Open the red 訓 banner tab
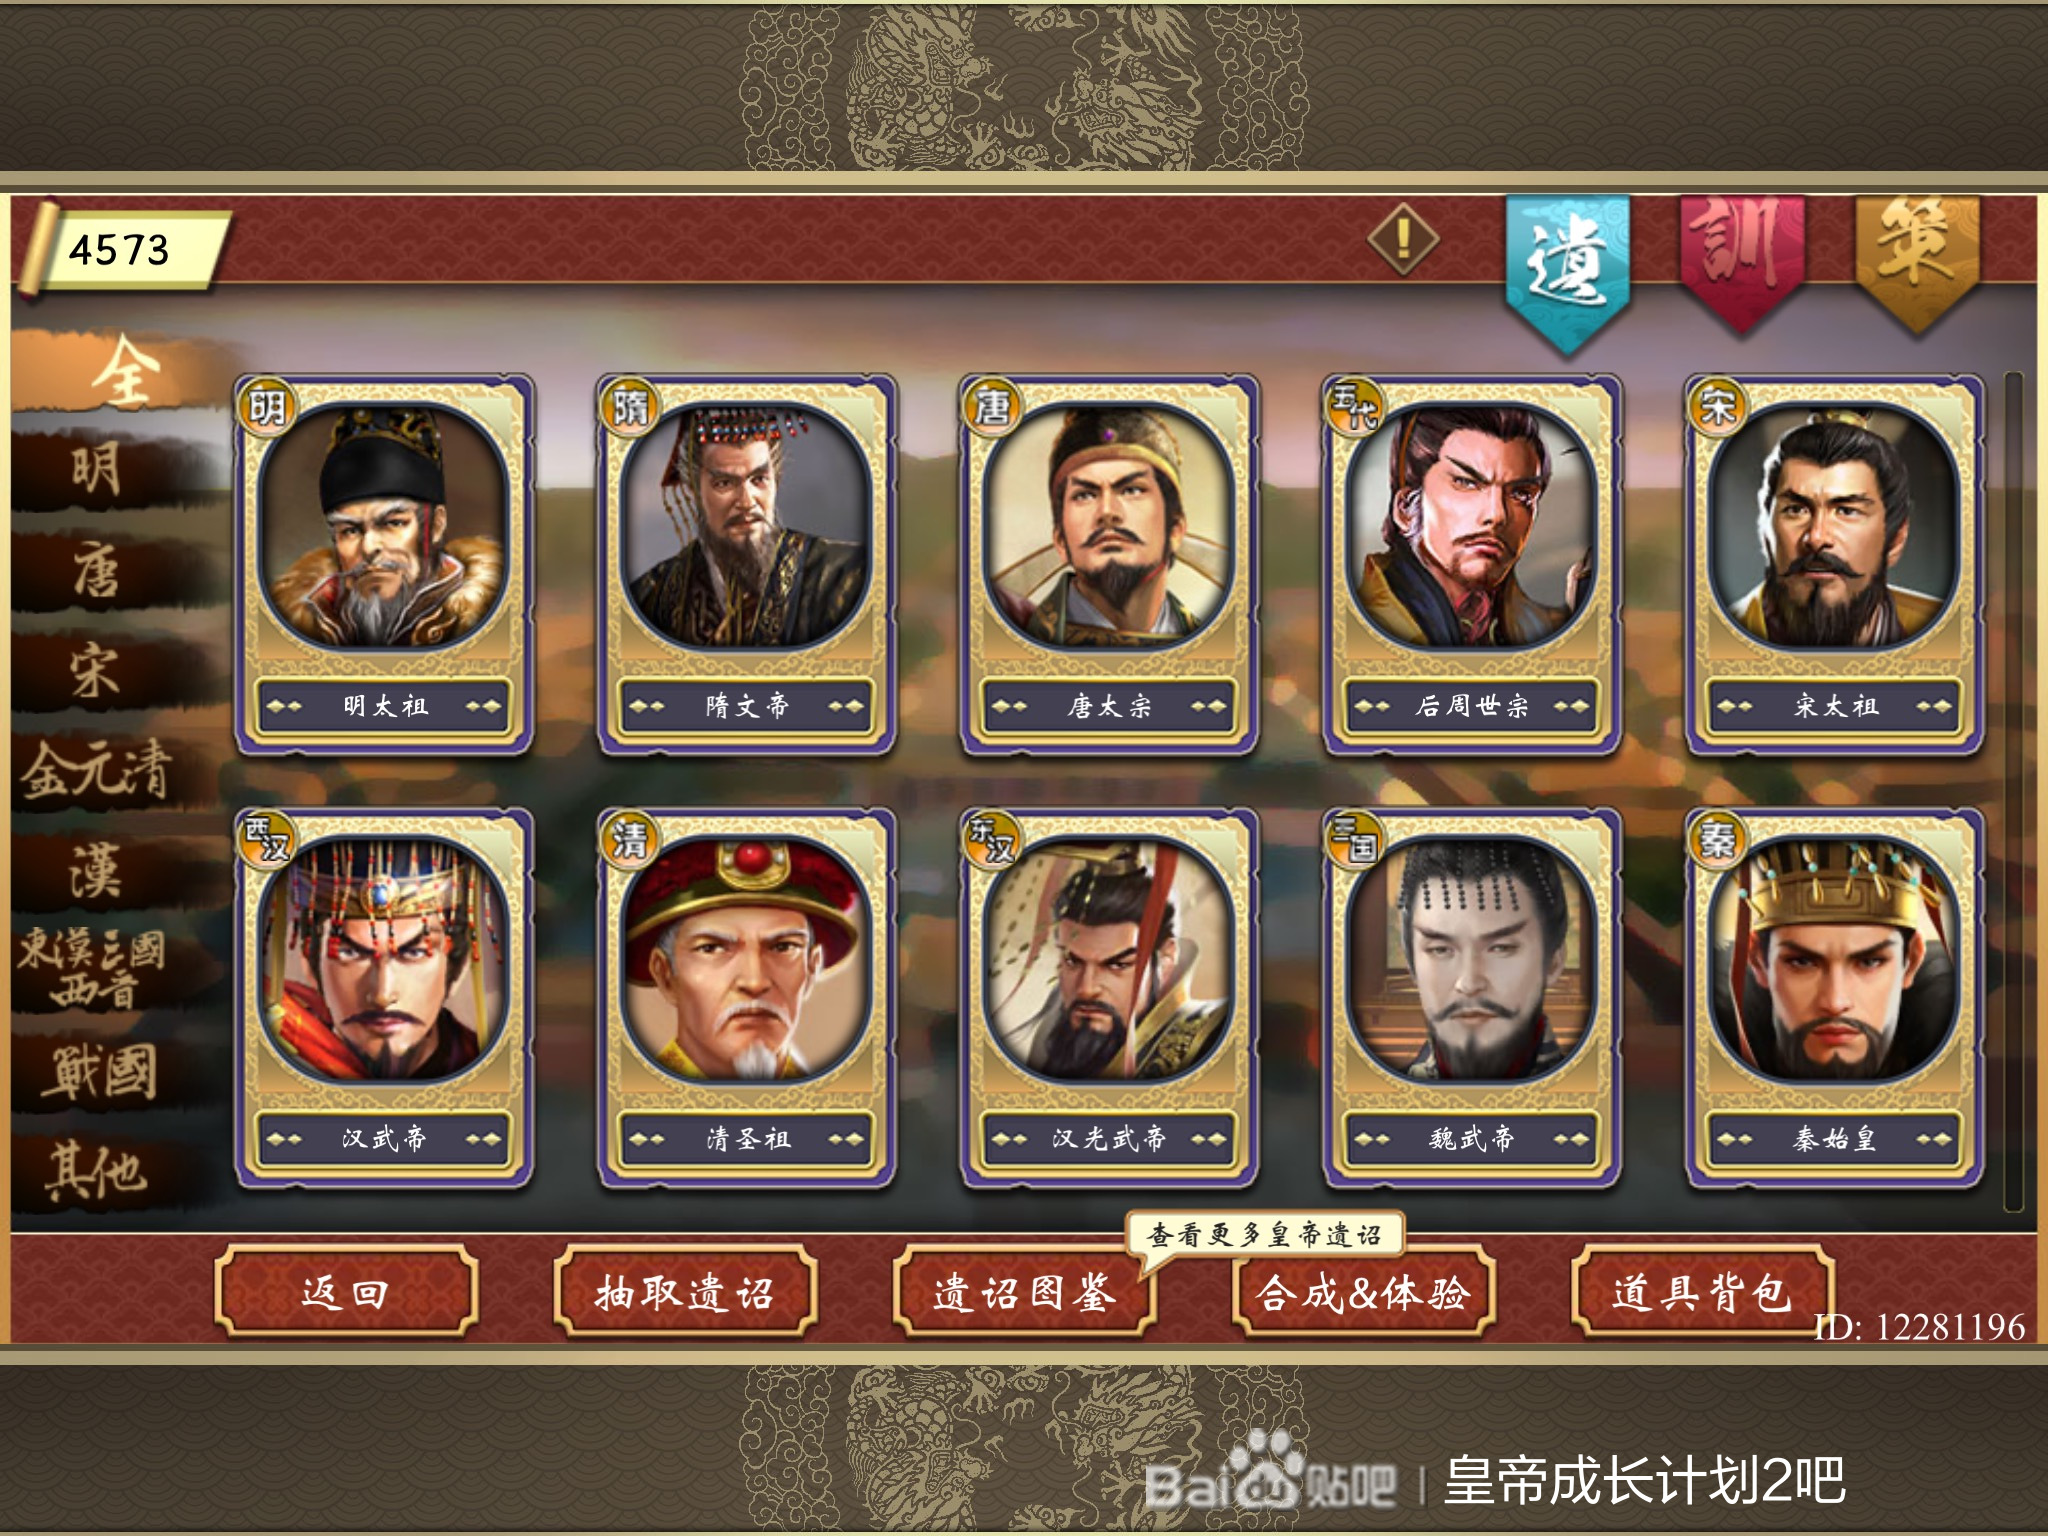This screenshot has height=1536, width=2048. point(1742,262)
